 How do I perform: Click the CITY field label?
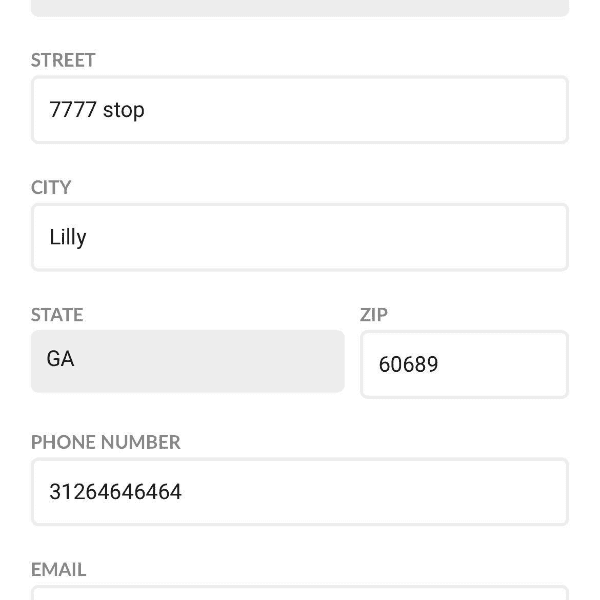pos(51,187)
